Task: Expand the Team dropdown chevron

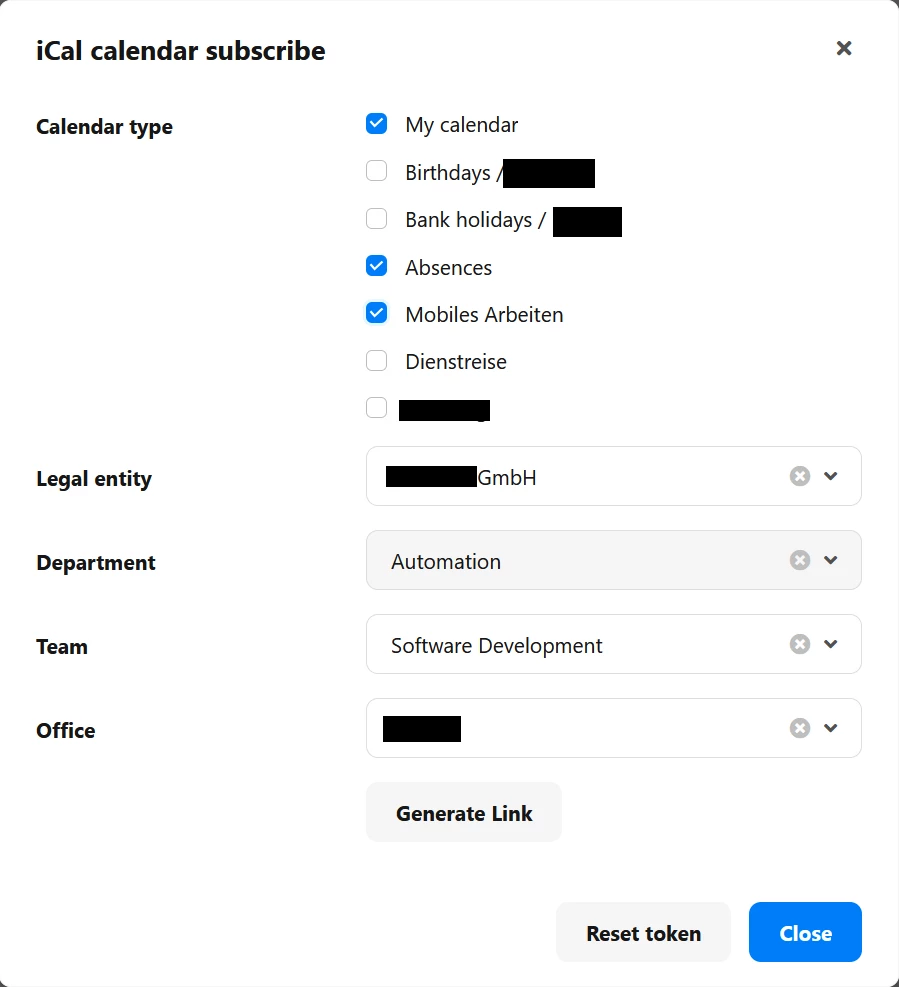Action: [x=830, y=644]
